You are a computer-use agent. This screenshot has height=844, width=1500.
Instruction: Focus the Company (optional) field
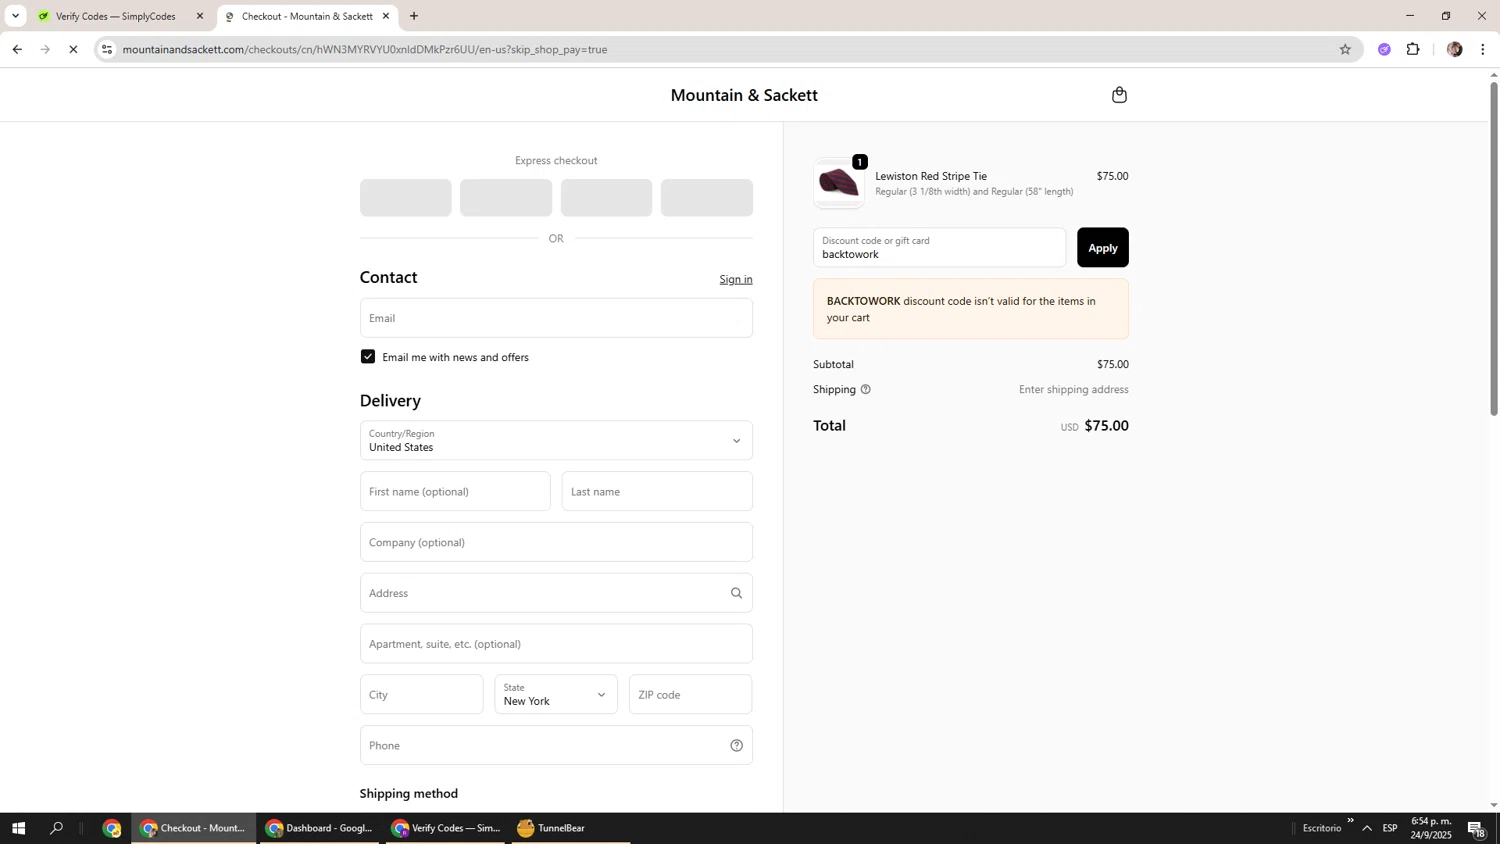(556, 543)
